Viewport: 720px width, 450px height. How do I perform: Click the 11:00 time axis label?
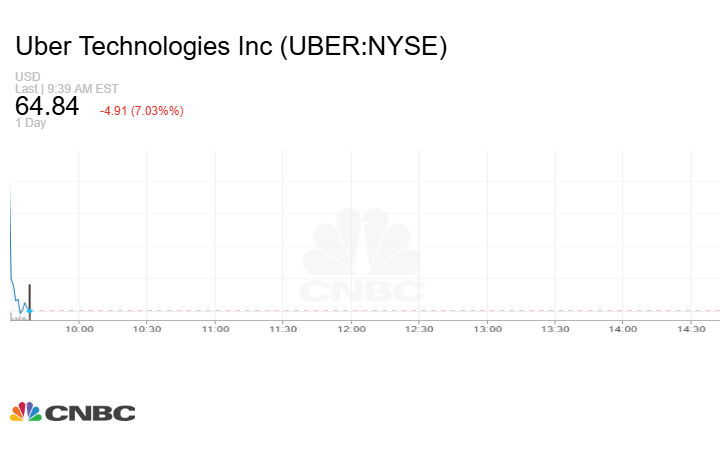(215, 328)
